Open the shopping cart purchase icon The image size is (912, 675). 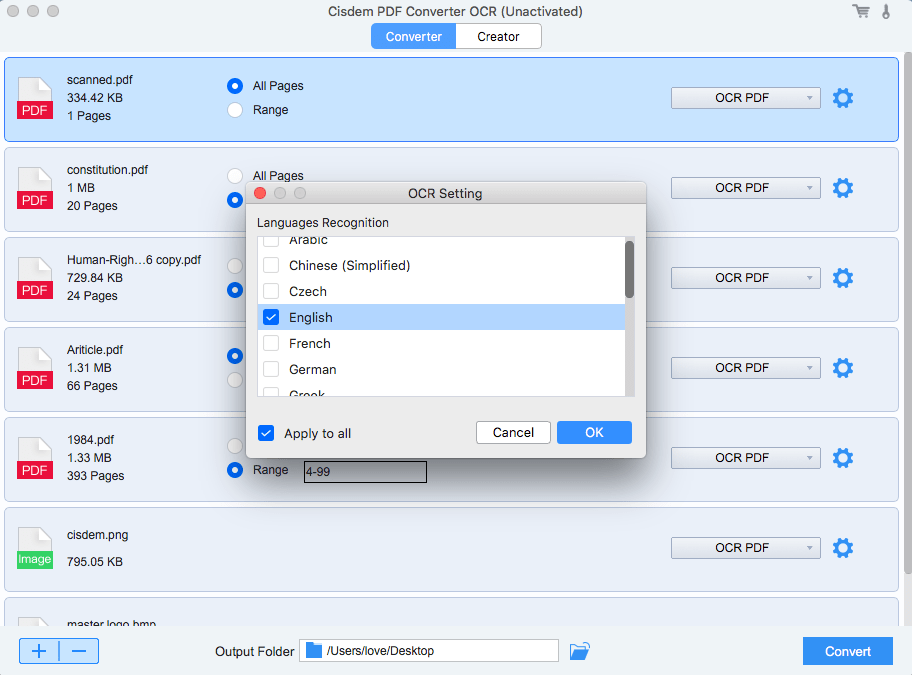[x=861, y=11]
